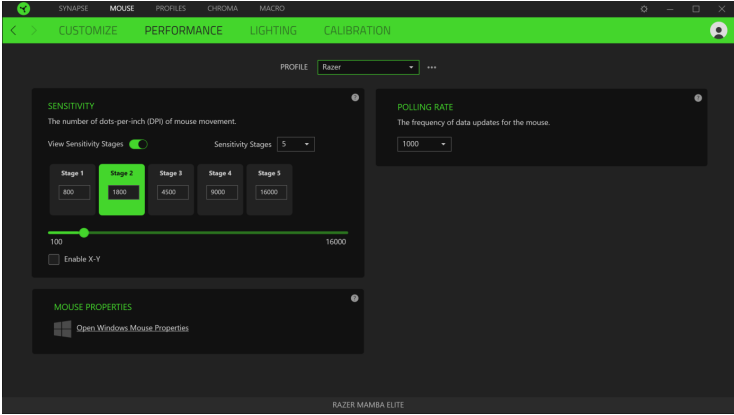Toggle View Sensitivity Stages switch
Screen dimensions: 734x415
pos(139,144)
